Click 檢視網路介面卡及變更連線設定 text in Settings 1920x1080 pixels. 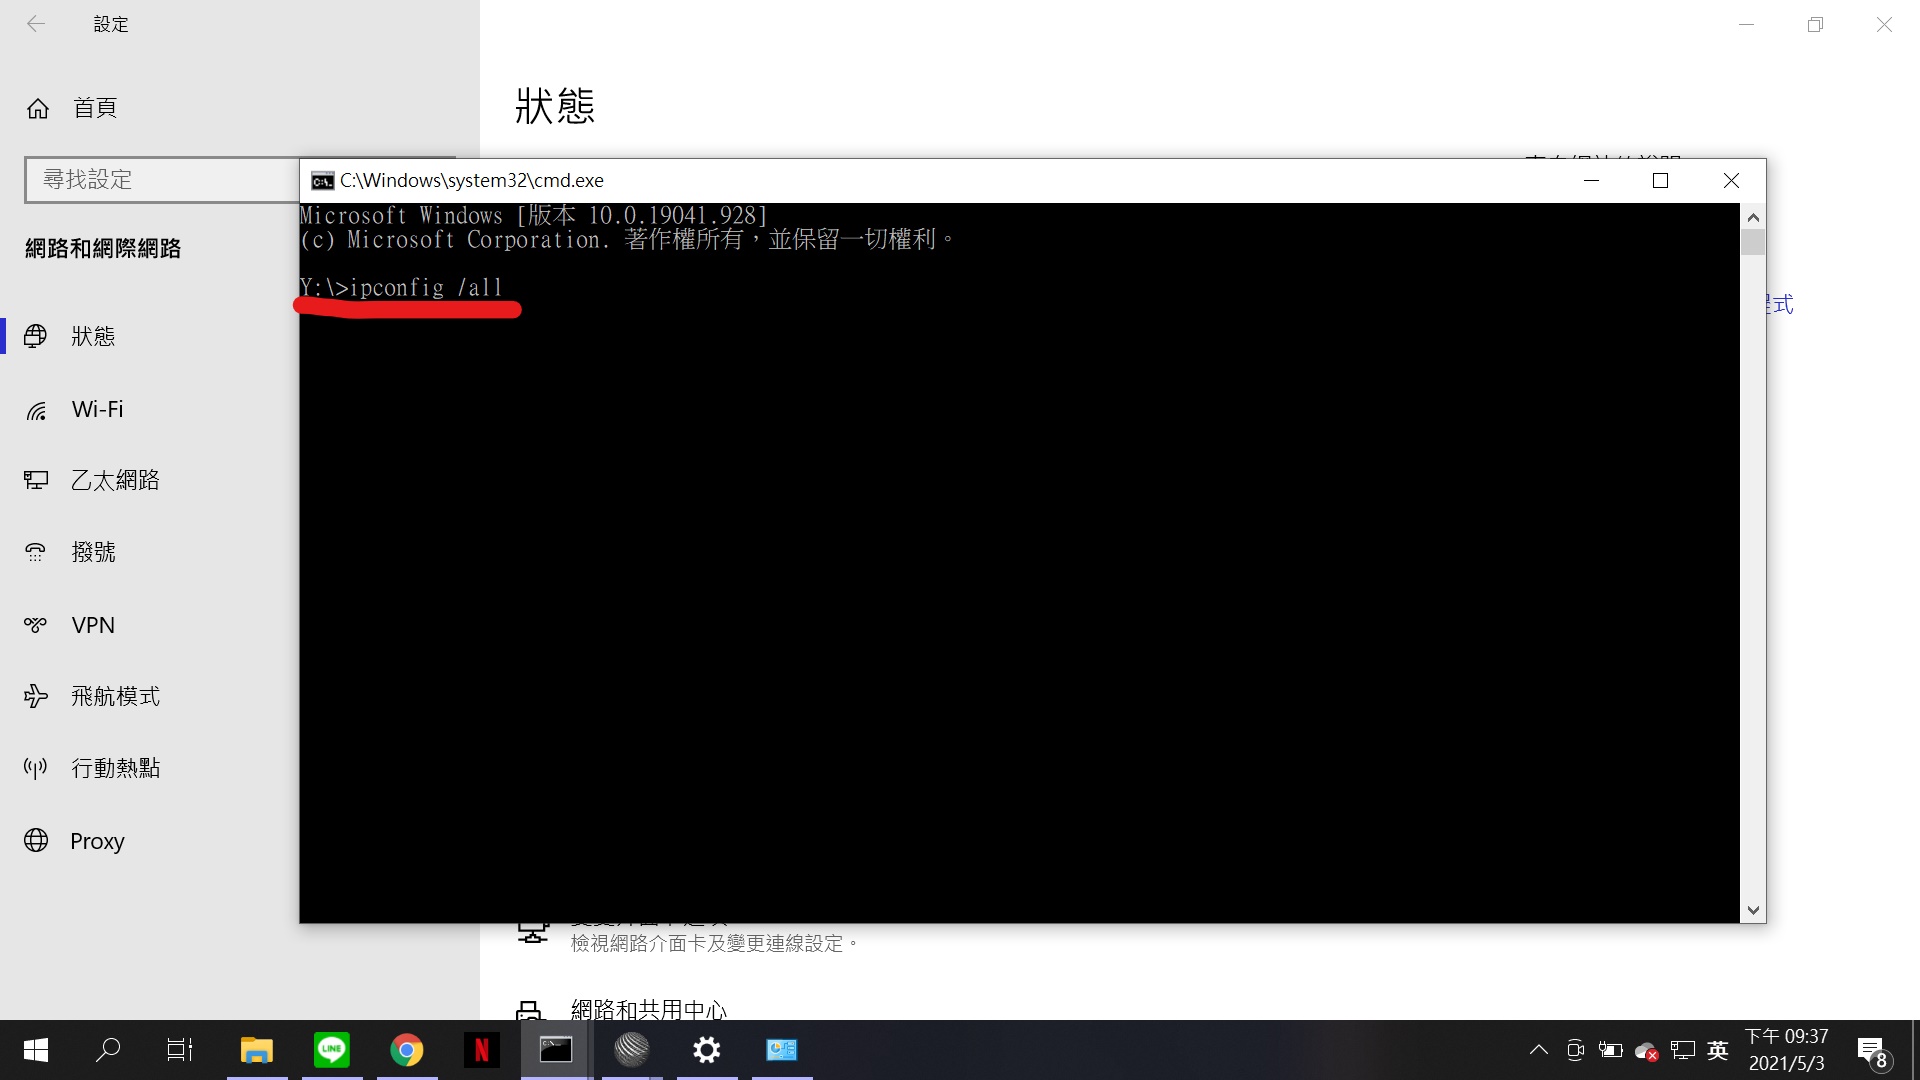[x=714, y=943]
